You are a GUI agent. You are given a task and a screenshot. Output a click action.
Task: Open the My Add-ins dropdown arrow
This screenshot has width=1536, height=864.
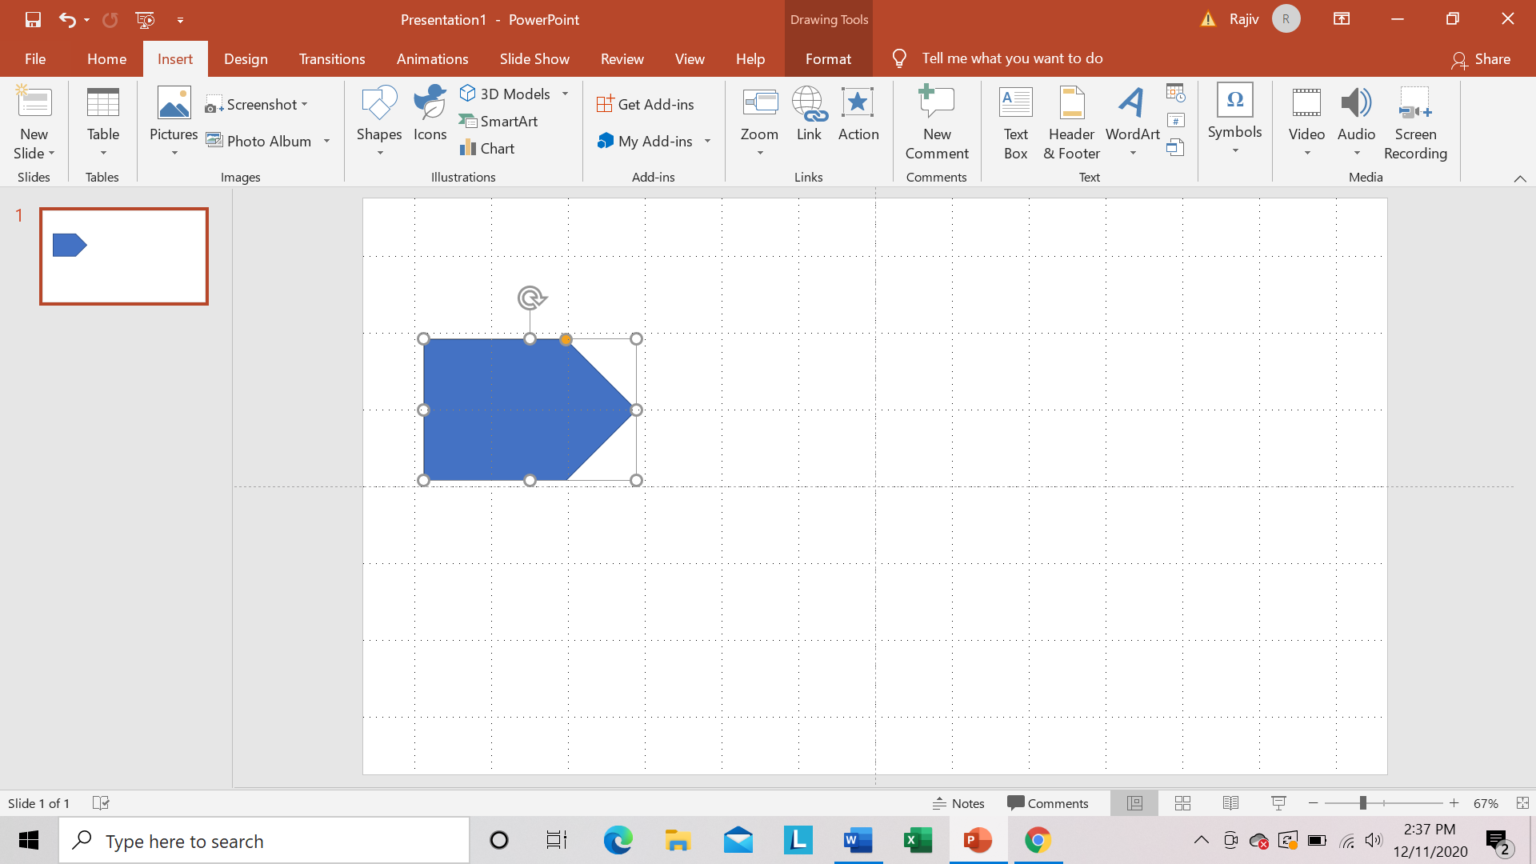(x=707, y=141)
